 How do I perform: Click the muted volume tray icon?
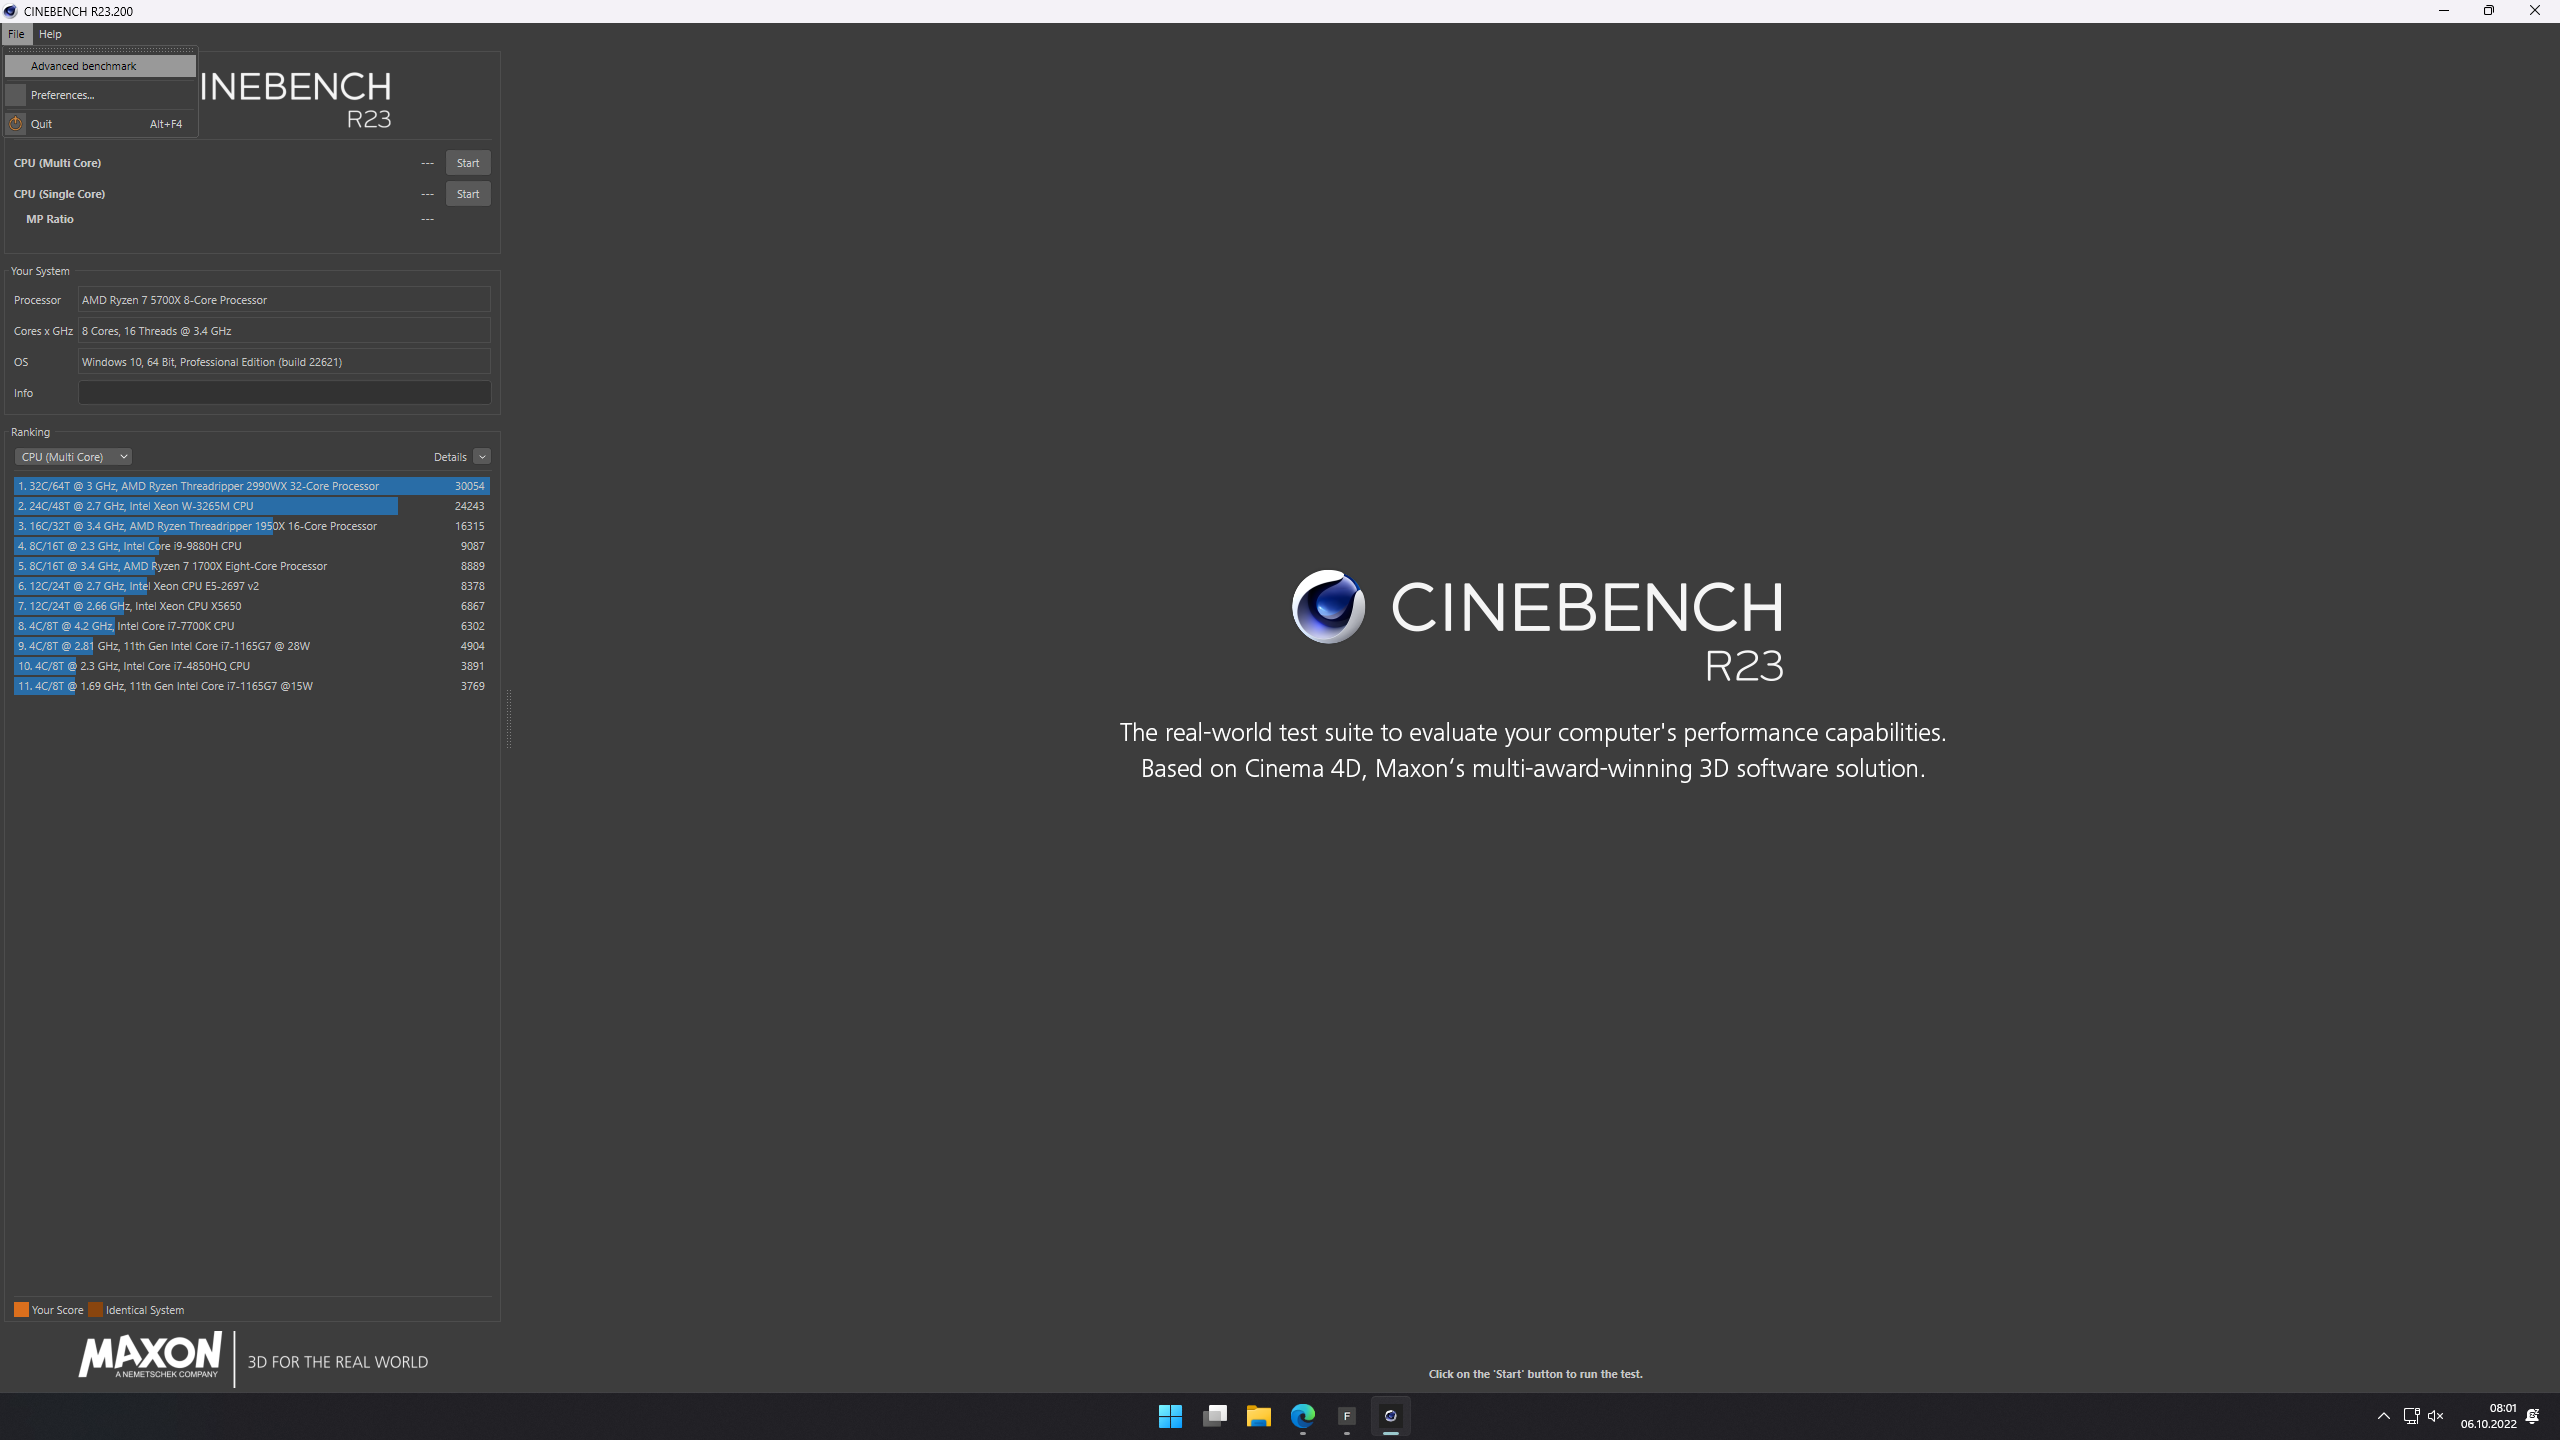click(2435, 1416)
